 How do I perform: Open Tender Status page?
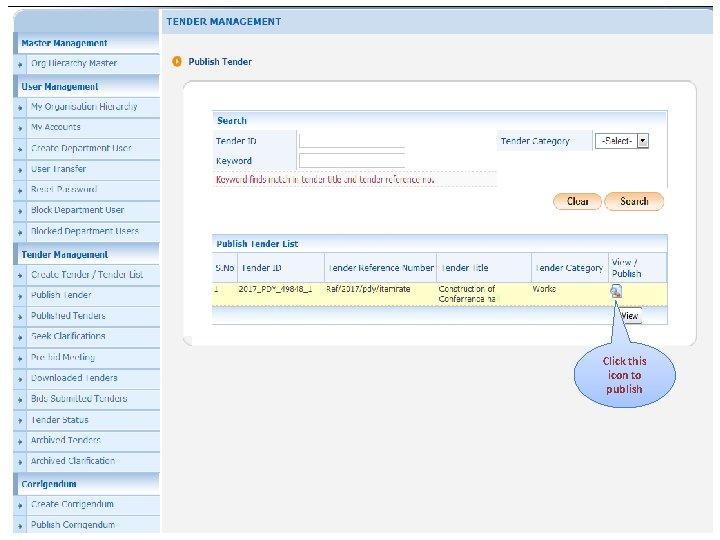tap(60, 420)
